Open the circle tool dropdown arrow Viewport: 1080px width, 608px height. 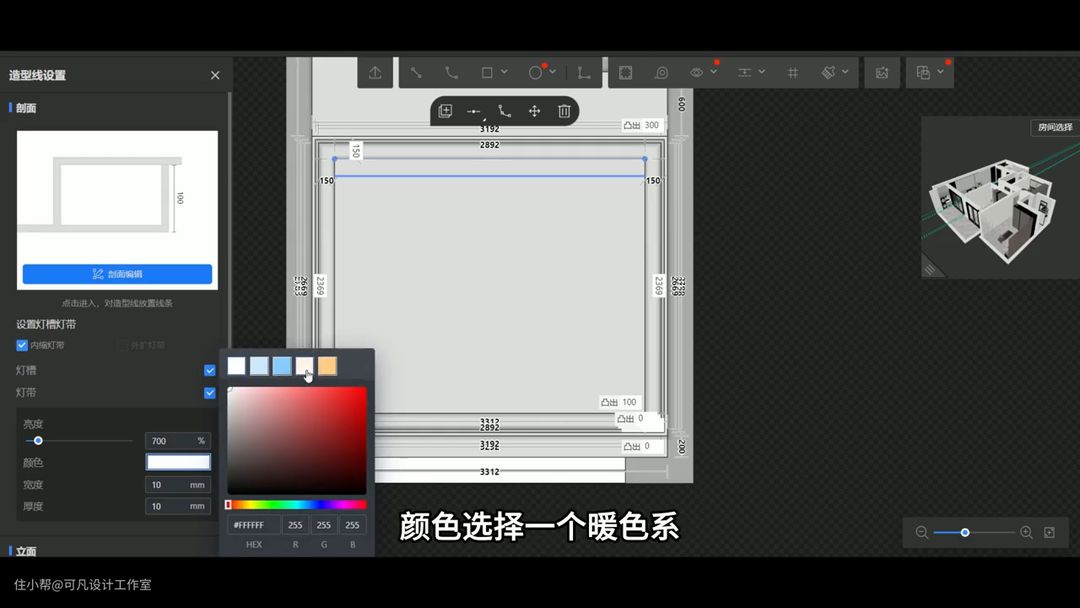click(x=552, y=72)
